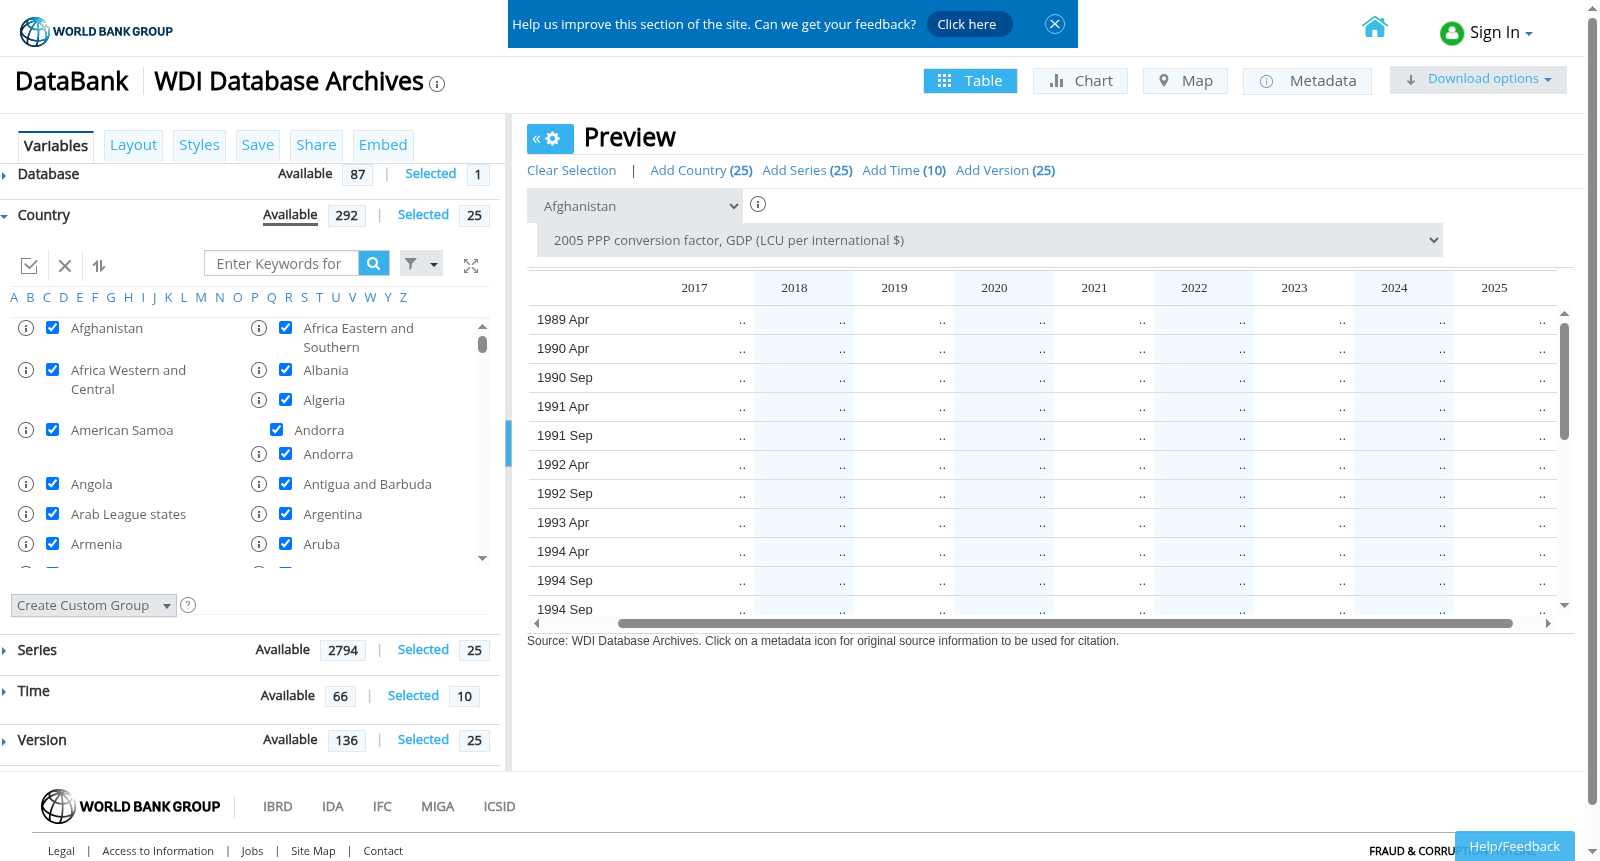Uncheck the Arab League states checkbox
This screenshot has width=1600, height=861.
pos(53,514)
